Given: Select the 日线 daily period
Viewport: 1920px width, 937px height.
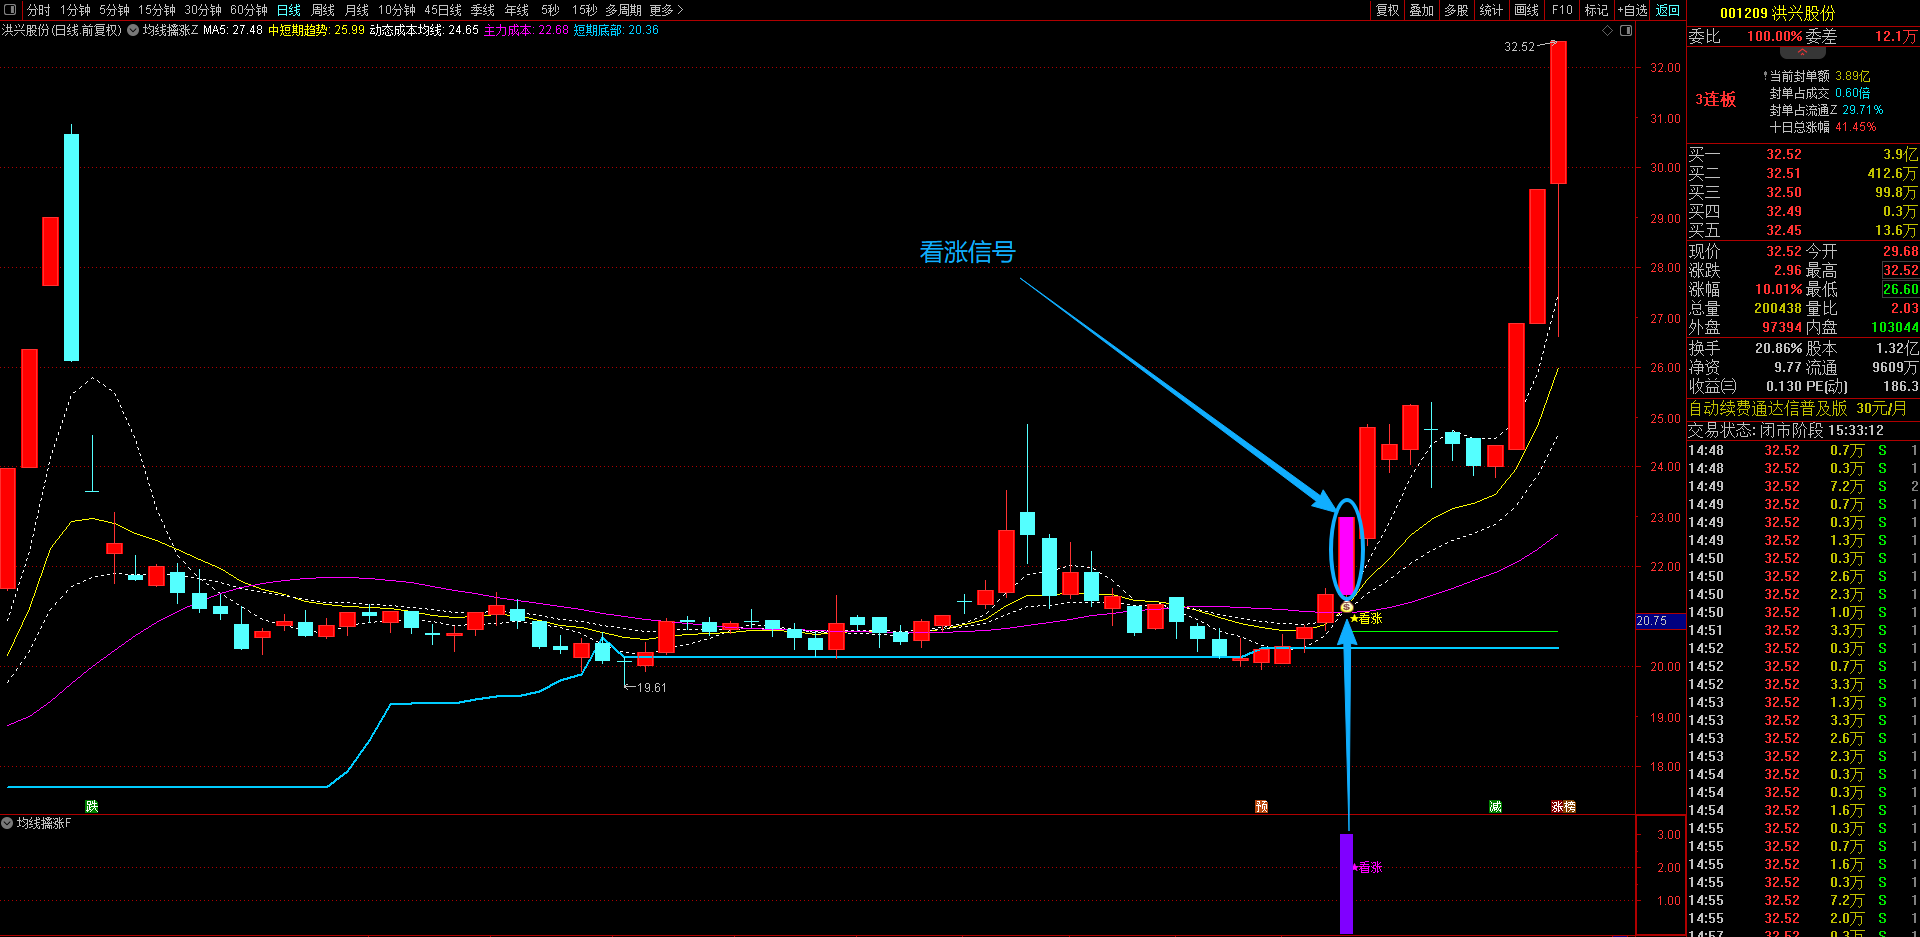Looking at the screenshot, I should coord(289,10).
